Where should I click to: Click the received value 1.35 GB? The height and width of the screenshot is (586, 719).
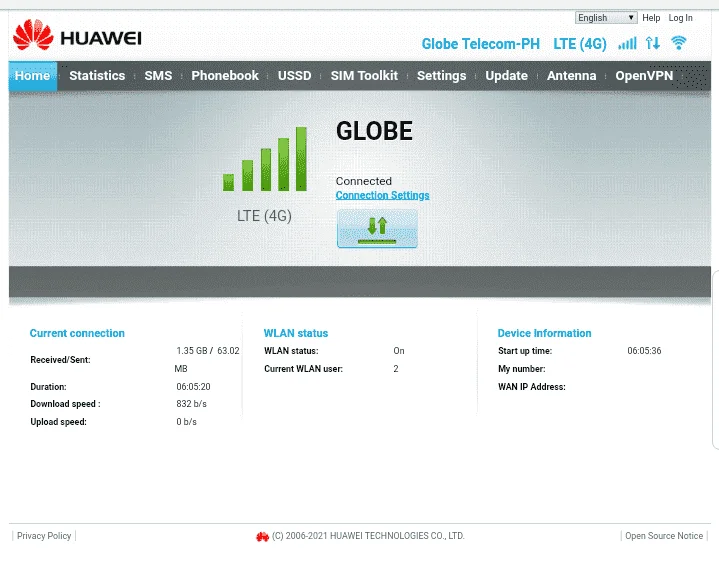(x=192, y=351)
